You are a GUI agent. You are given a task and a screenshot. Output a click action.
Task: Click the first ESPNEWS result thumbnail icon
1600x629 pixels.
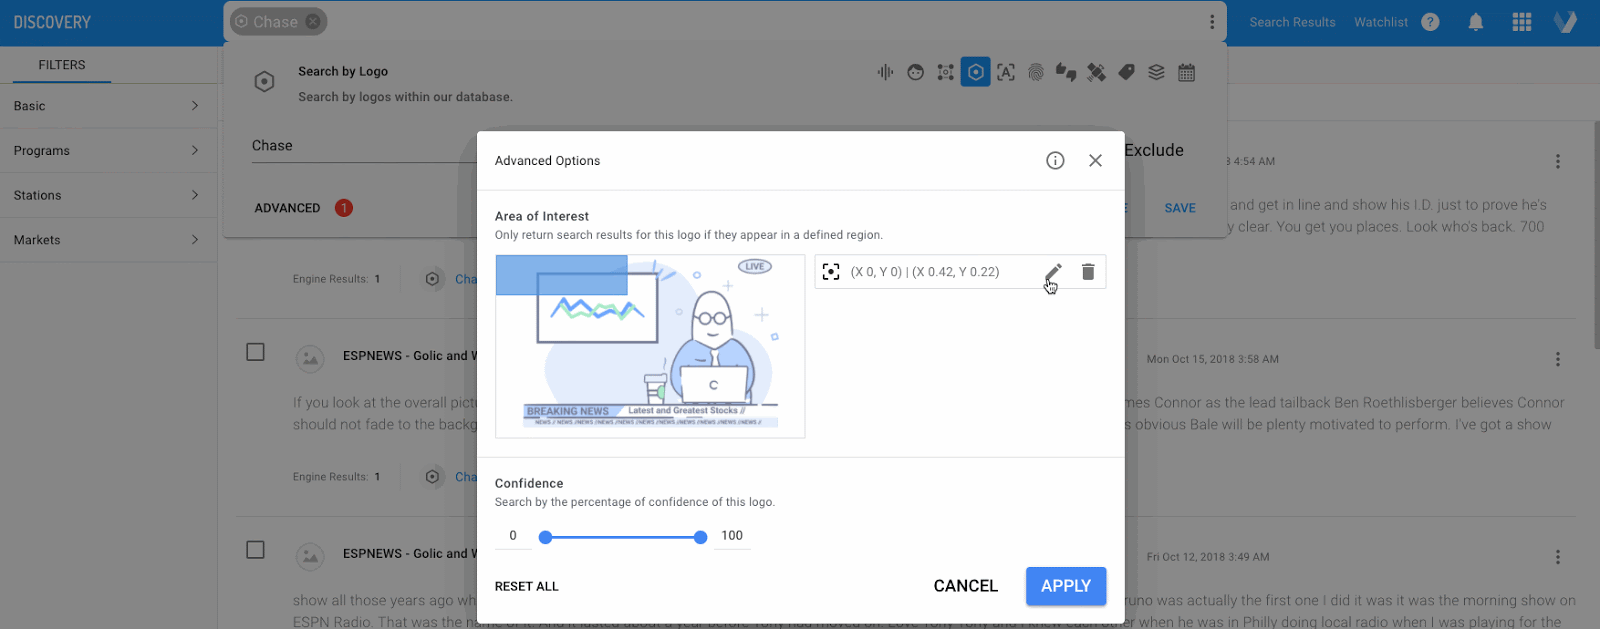click(310, 358)
